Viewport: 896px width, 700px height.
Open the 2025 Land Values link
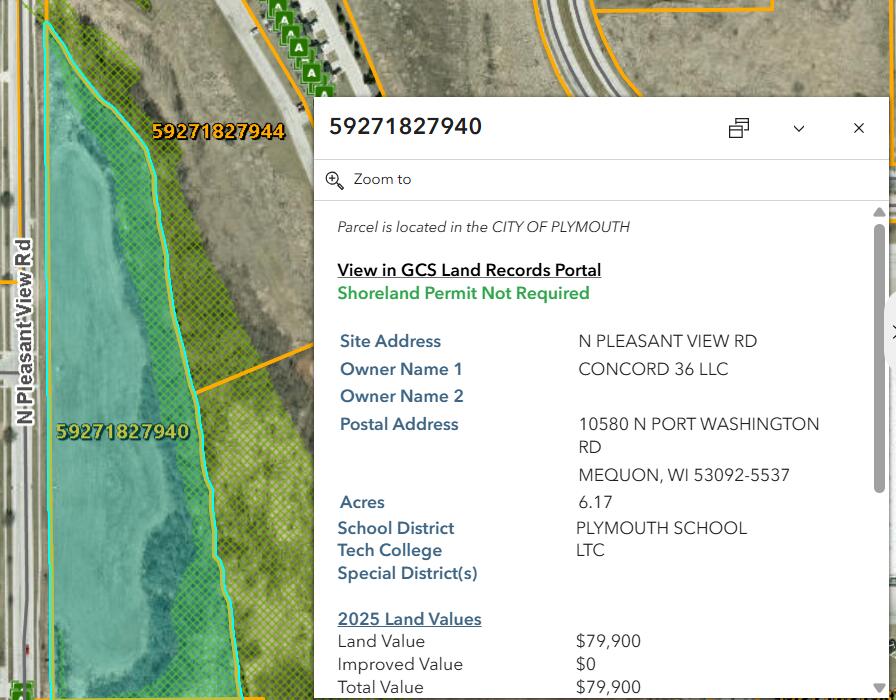409,619
